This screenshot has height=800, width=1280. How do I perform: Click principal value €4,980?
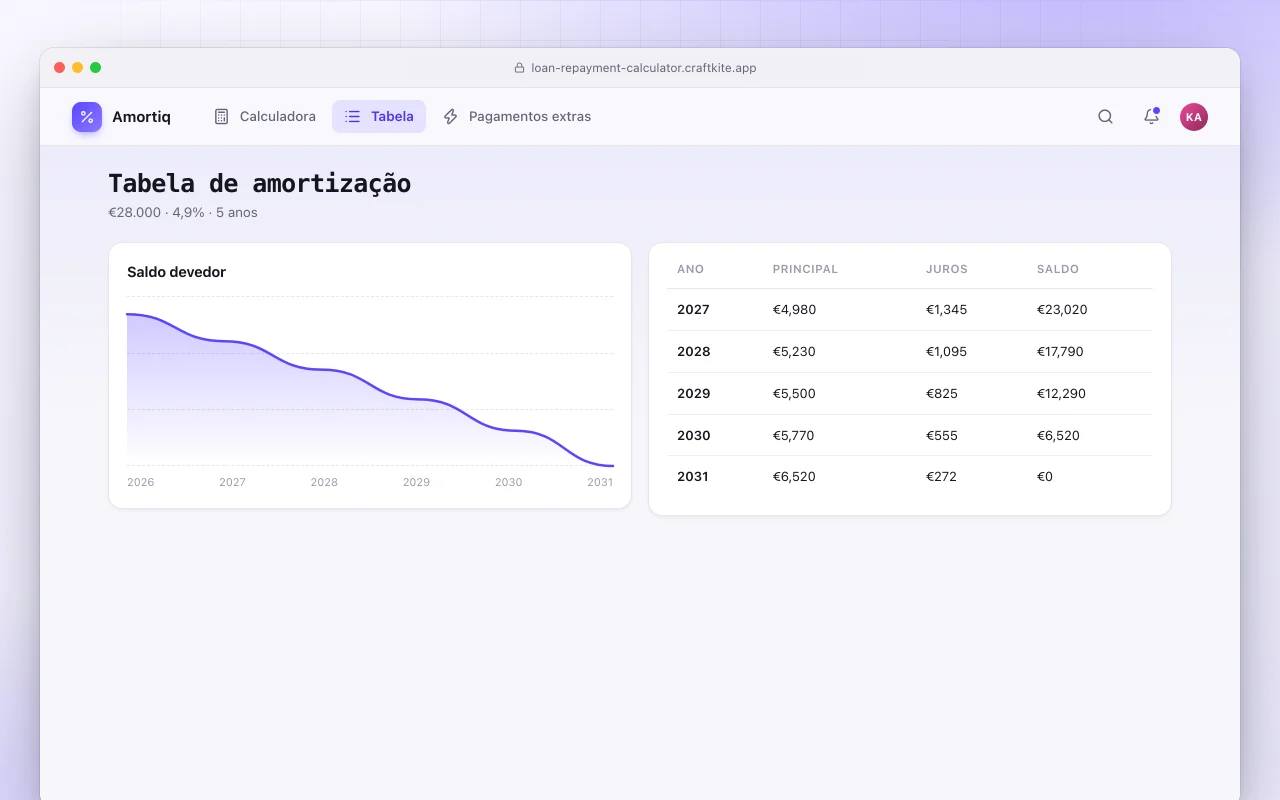coord(794,310)
